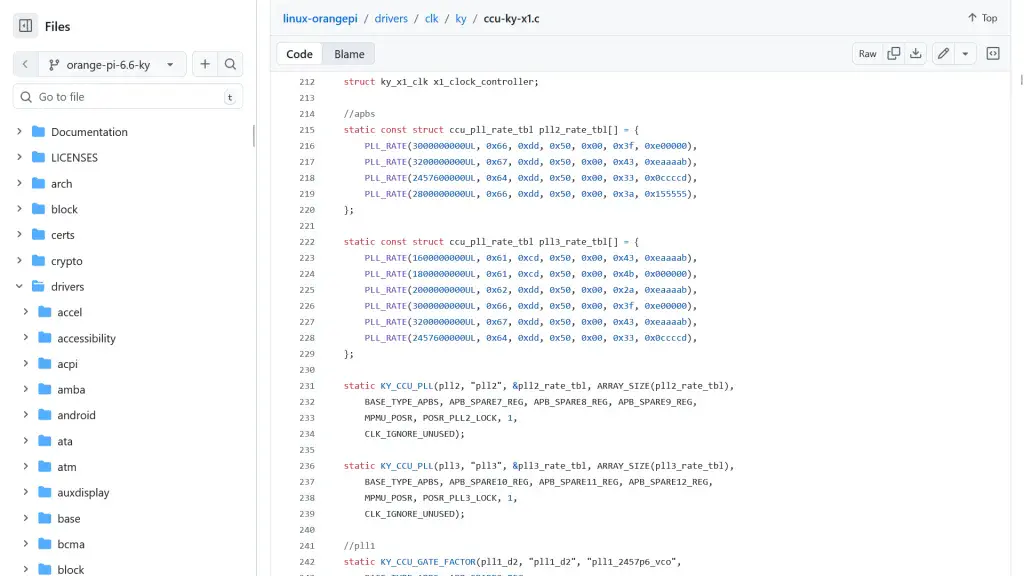
Task: Select the Code view tab
Action: coord(299,54)
